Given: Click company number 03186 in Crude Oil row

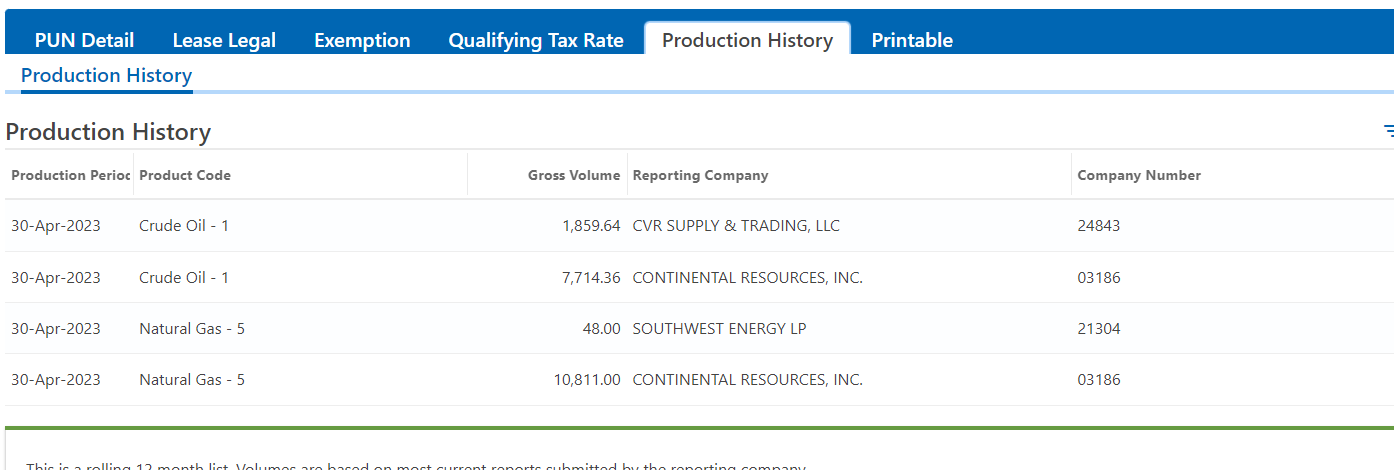Looking at the screenshot, I should 1098,278.
